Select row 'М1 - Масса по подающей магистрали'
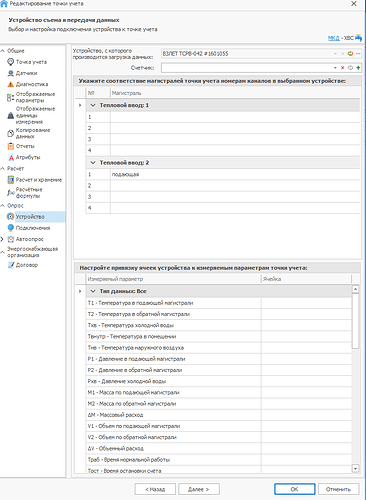 [x=219, y=393]
